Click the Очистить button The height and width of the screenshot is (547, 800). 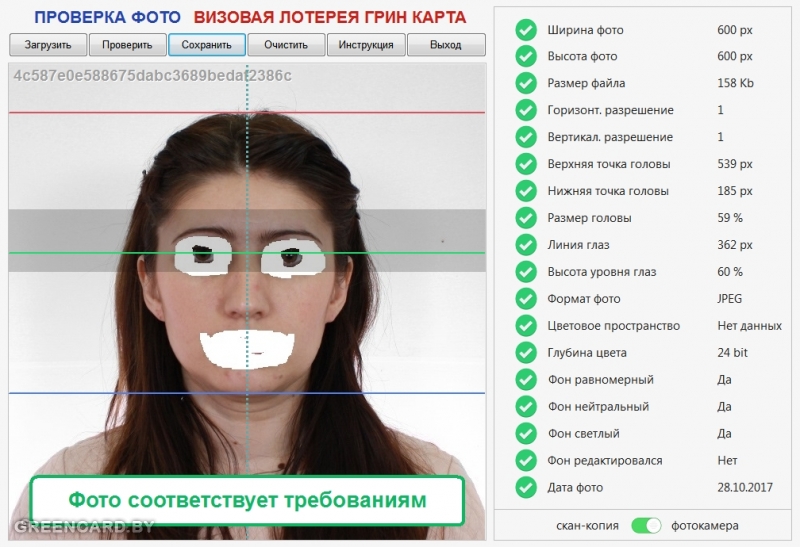286,45
